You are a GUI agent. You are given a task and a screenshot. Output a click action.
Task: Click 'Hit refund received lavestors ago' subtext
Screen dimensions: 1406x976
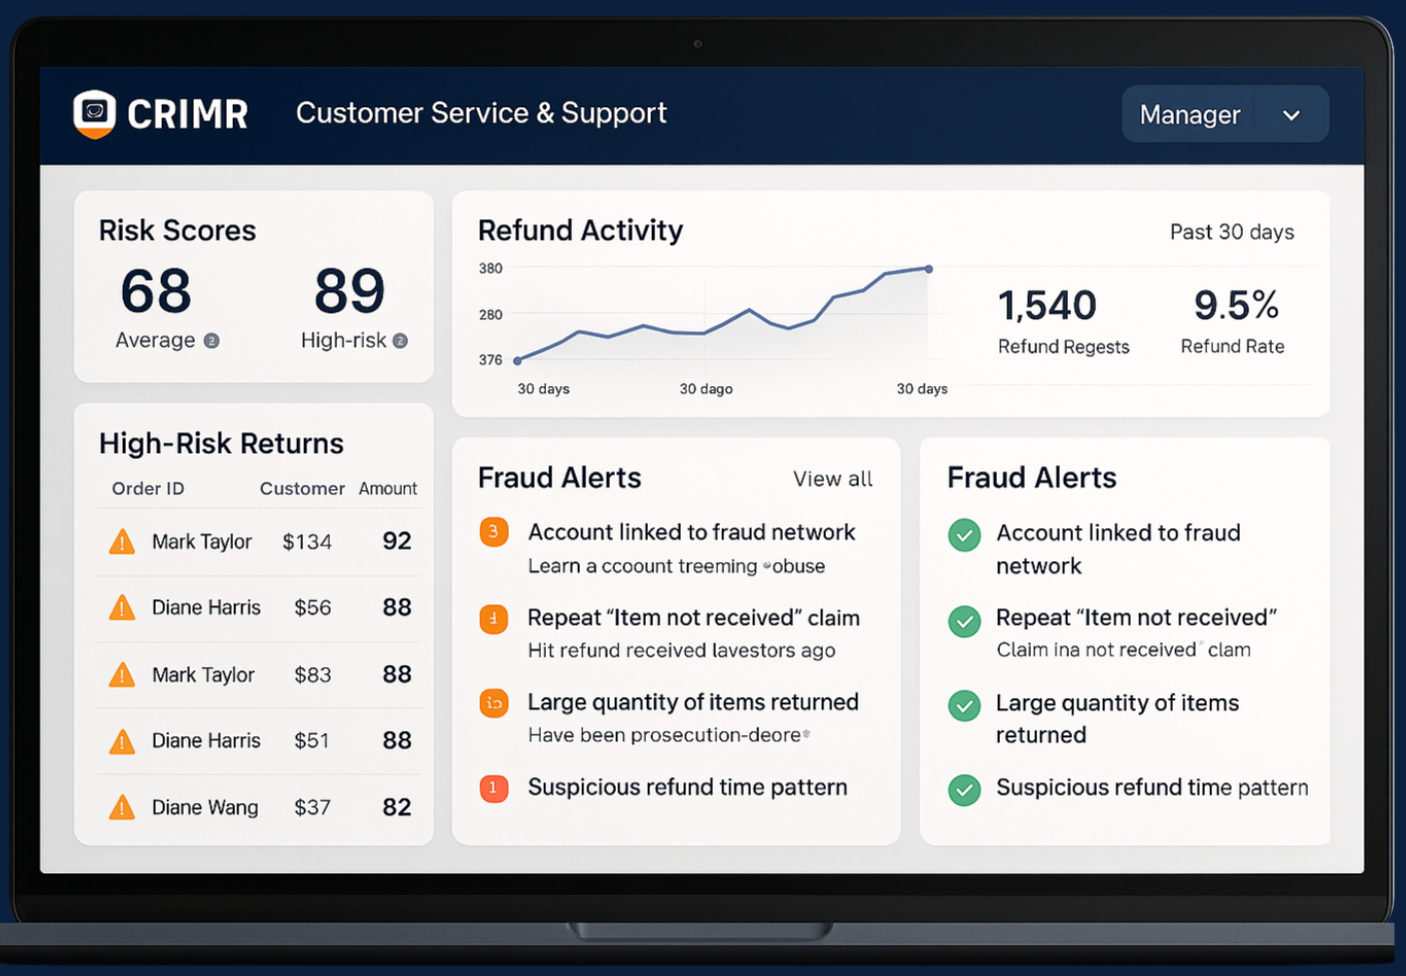click(682, 651)
